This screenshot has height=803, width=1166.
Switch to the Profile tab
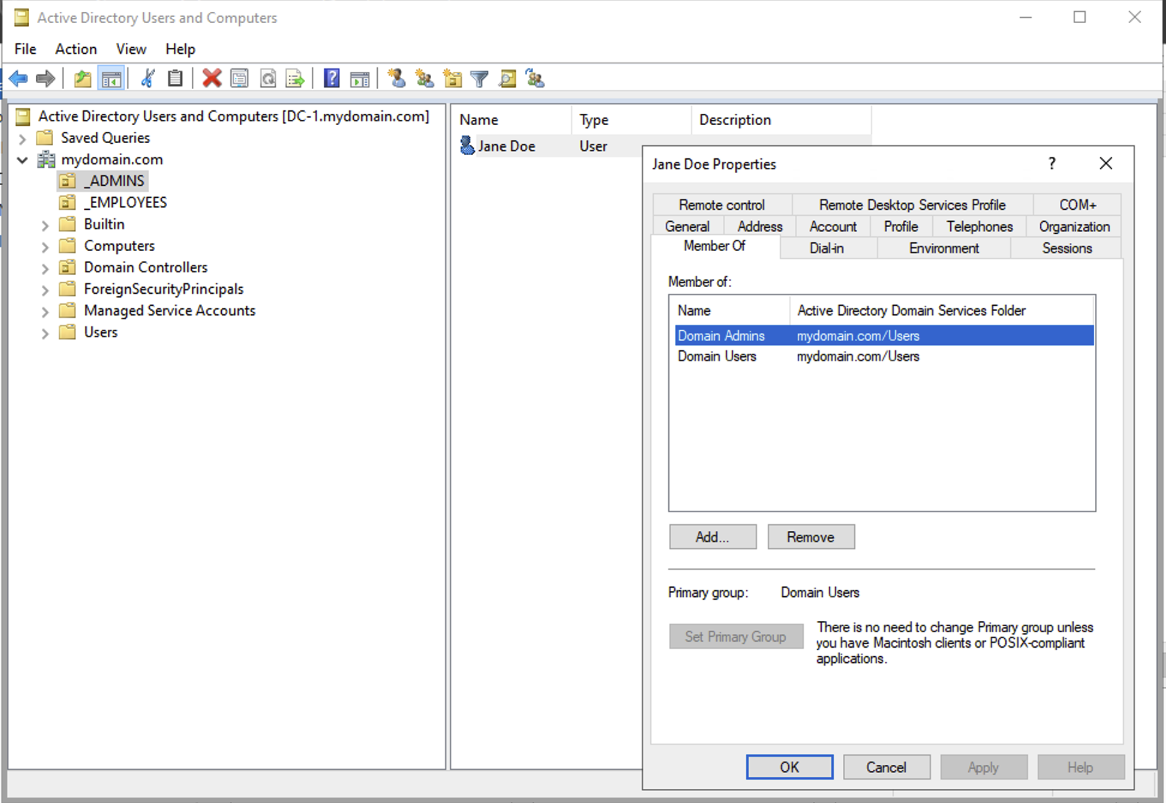901,226
